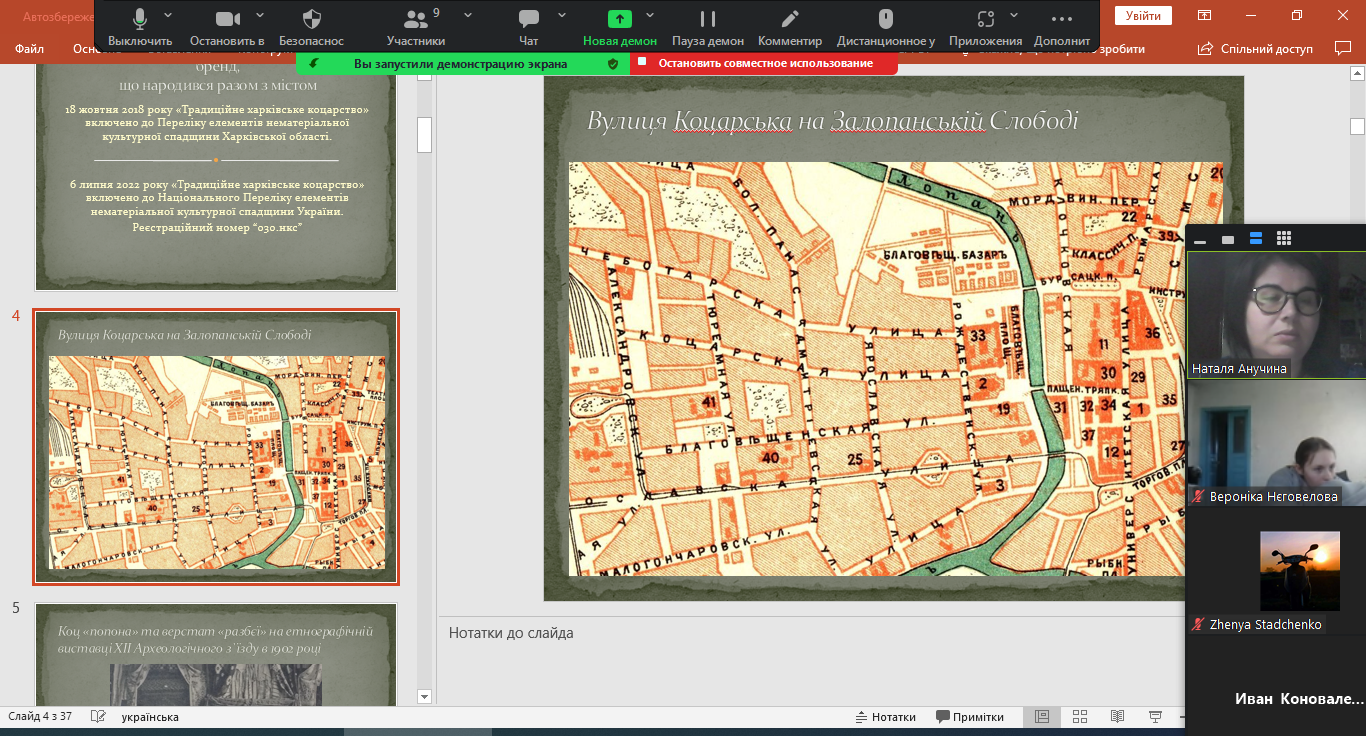Open the Чат chat panel
The width and height of the screenshot is (1366, 736).
[529, 27]
